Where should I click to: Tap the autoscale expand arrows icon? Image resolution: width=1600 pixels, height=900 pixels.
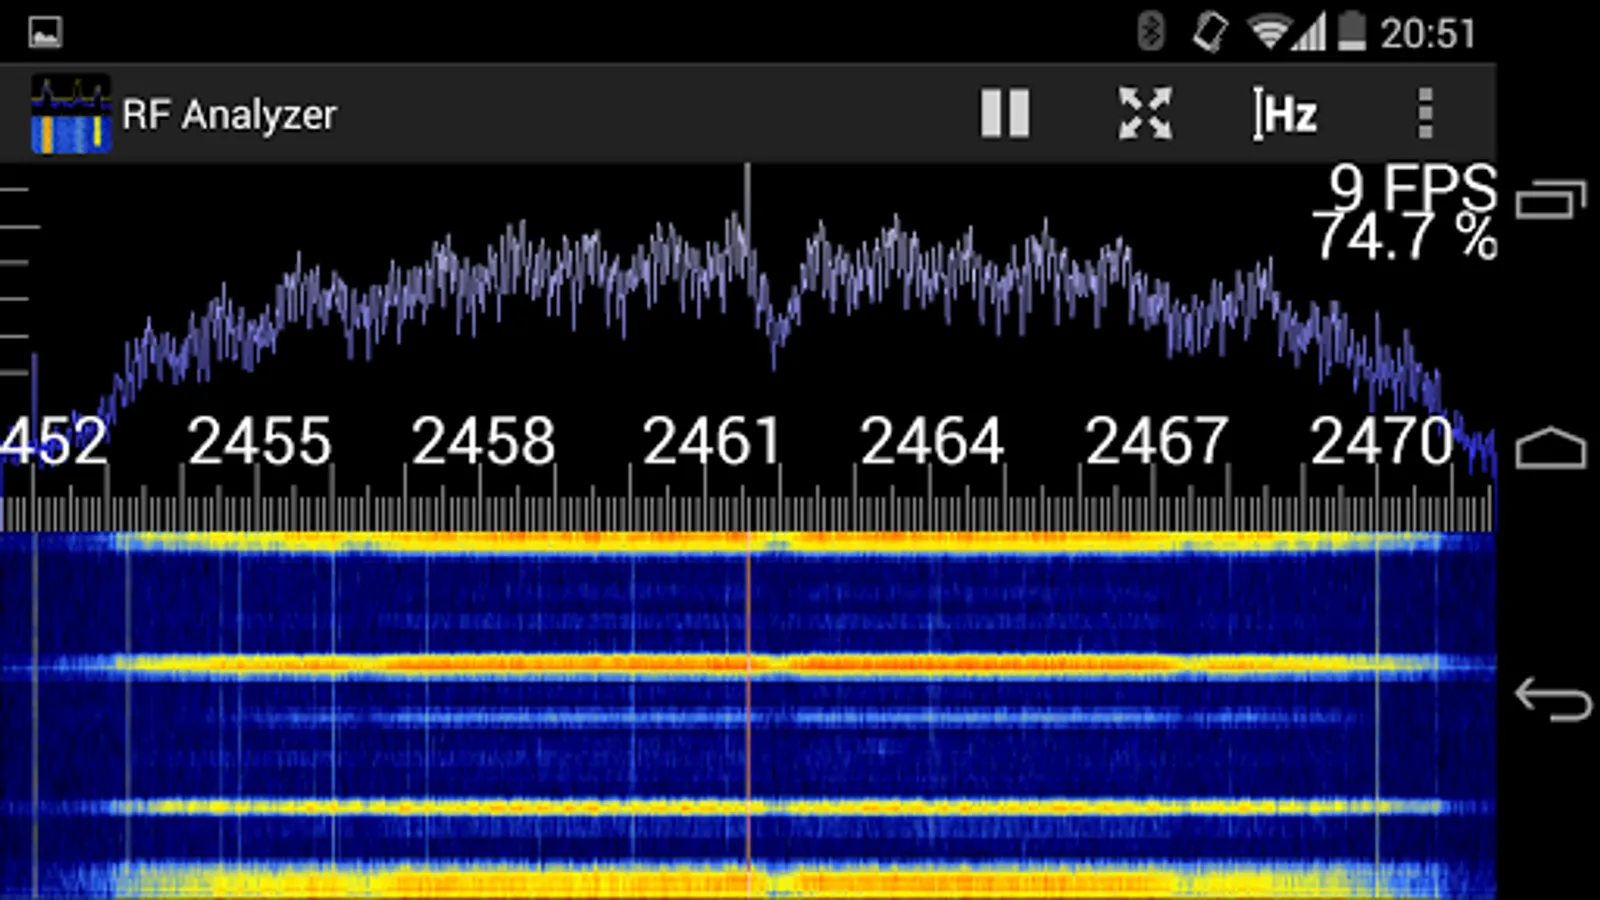click(1145, 113)
